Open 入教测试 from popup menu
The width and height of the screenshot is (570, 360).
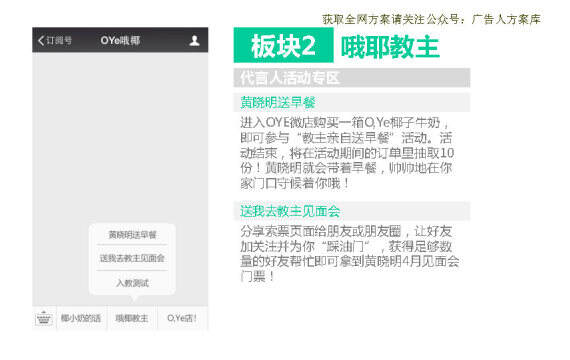tap(132, 283)
